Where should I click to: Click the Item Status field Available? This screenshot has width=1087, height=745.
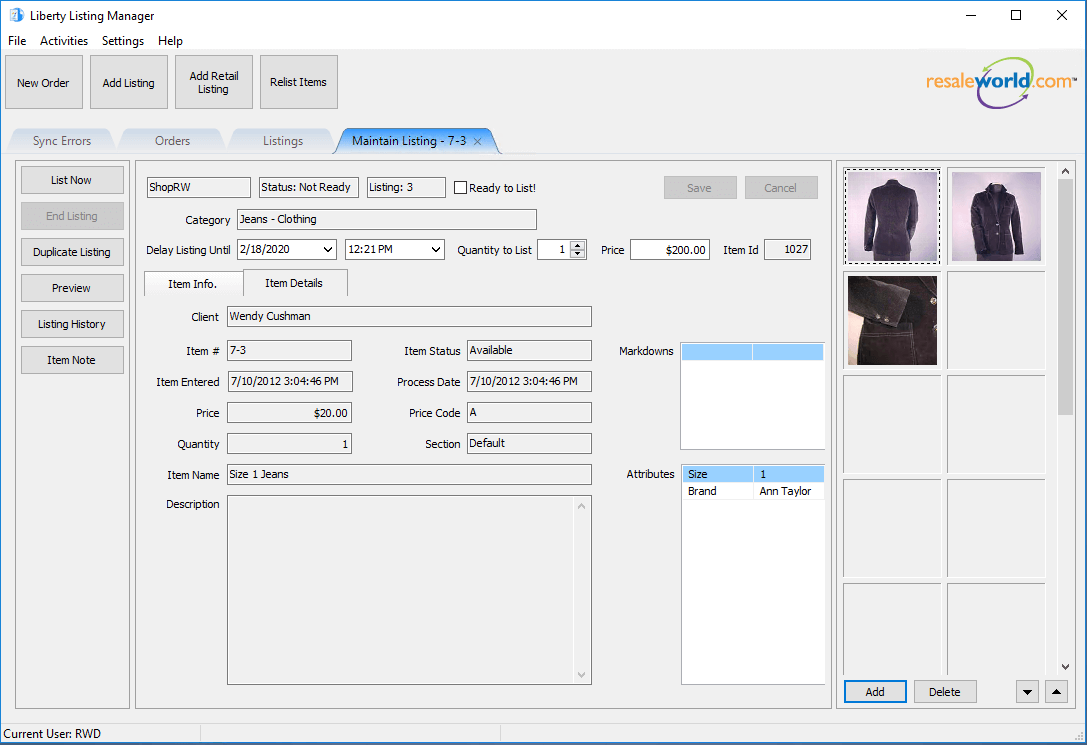(x=529, y=351)
